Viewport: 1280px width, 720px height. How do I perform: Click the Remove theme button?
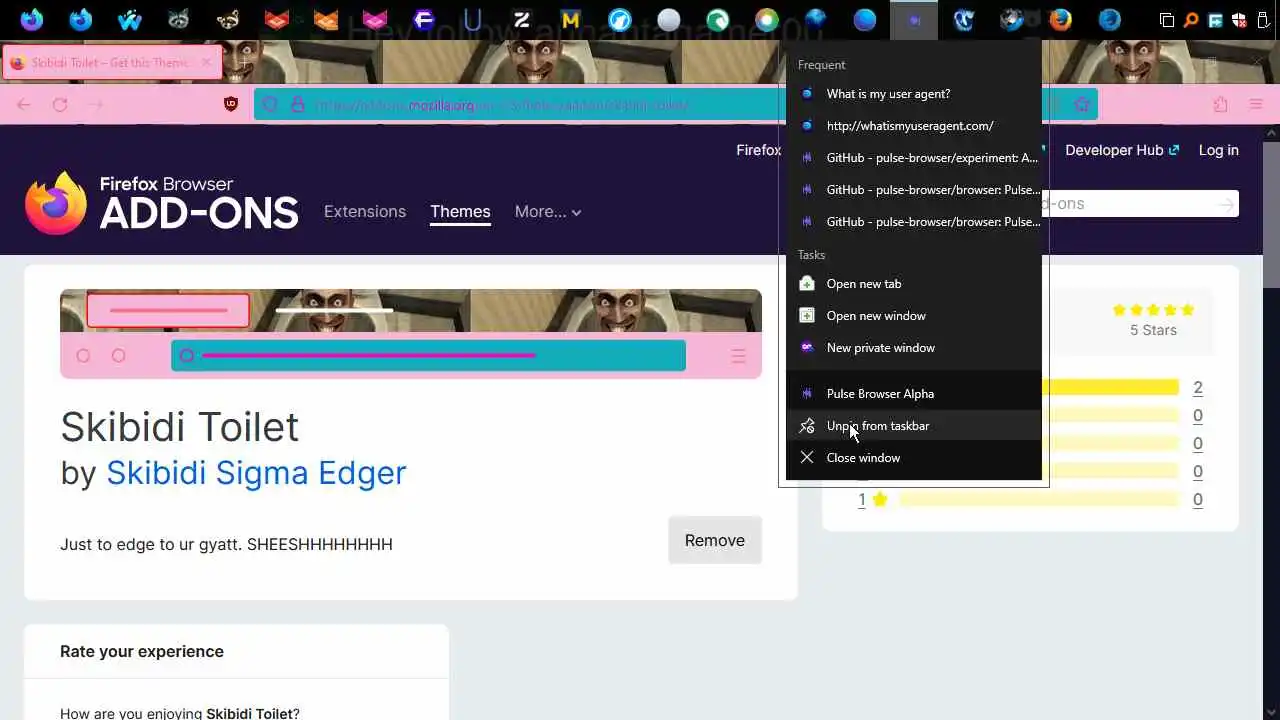click(715, 540)
